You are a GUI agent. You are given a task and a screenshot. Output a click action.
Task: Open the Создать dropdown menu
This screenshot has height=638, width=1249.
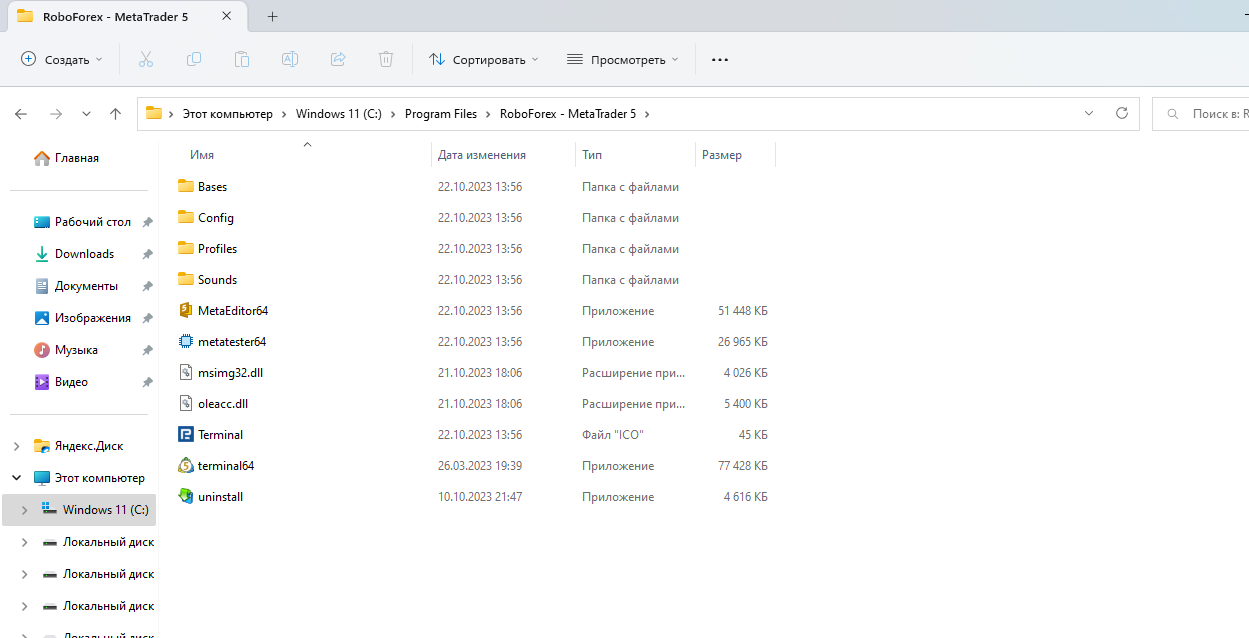(62, 59)
